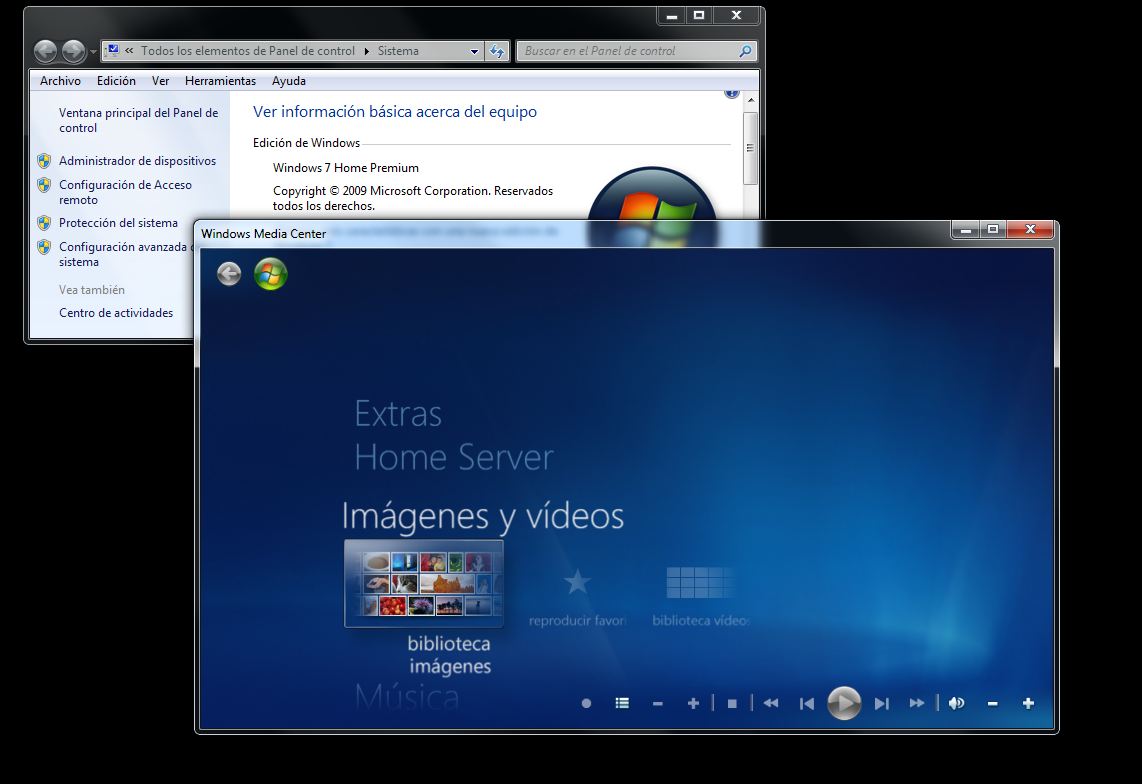Click the Record button in Media Center
The image size is (1142, 784).
[x=586, y=704]
